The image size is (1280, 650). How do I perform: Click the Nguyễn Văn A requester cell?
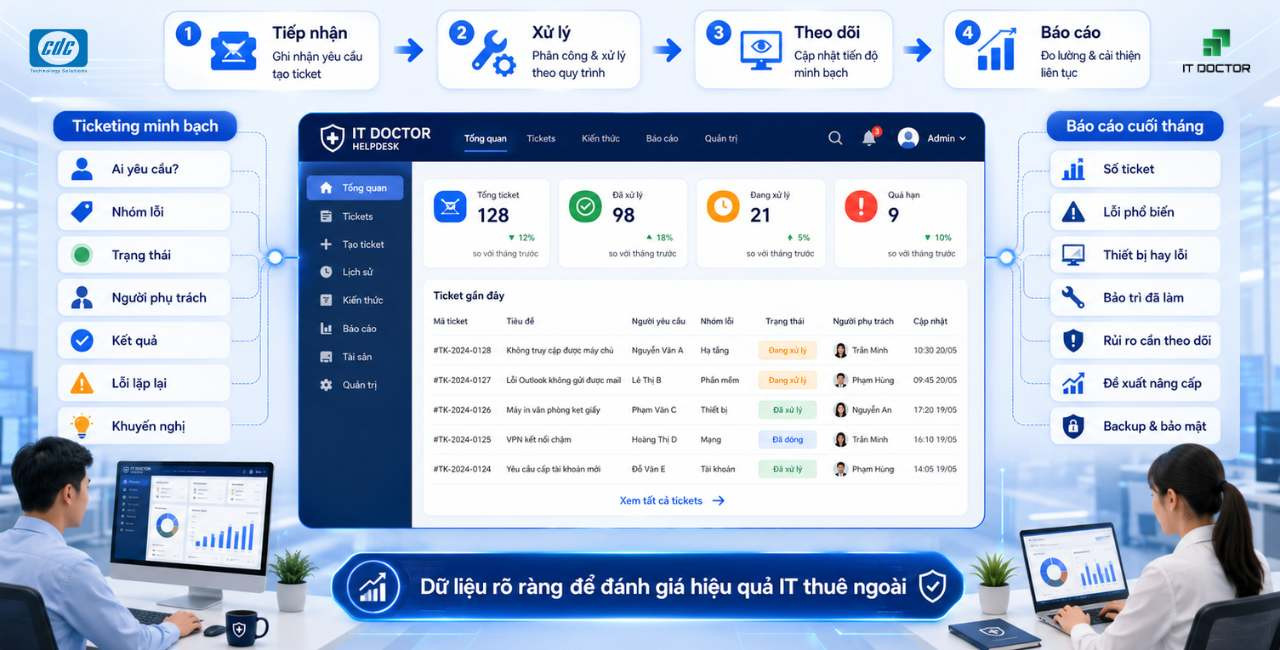click(x=657, y=350)
